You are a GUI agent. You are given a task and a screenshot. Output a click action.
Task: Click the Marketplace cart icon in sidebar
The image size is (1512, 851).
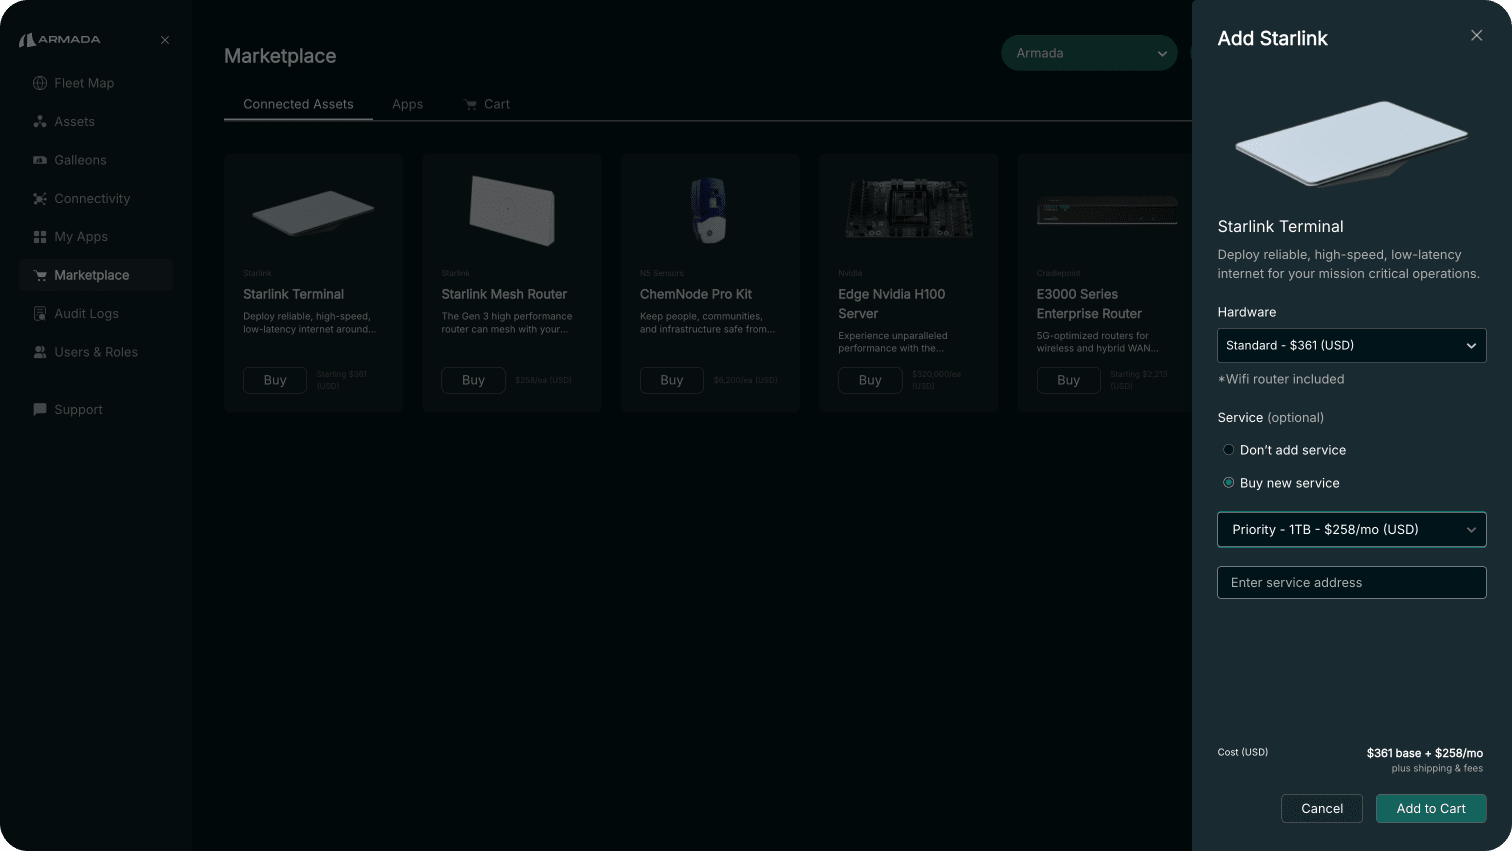click(40, 275)
